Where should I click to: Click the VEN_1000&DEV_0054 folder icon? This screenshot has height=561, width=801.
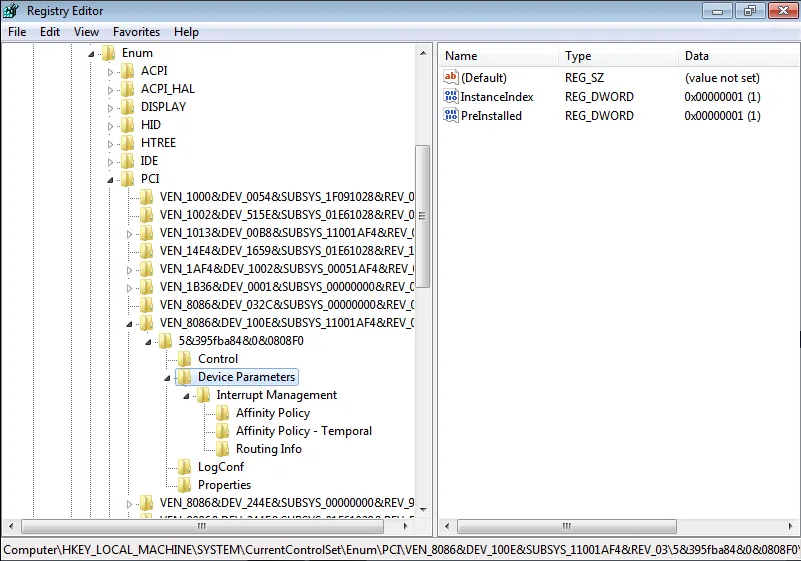click(x=147, y=197)
